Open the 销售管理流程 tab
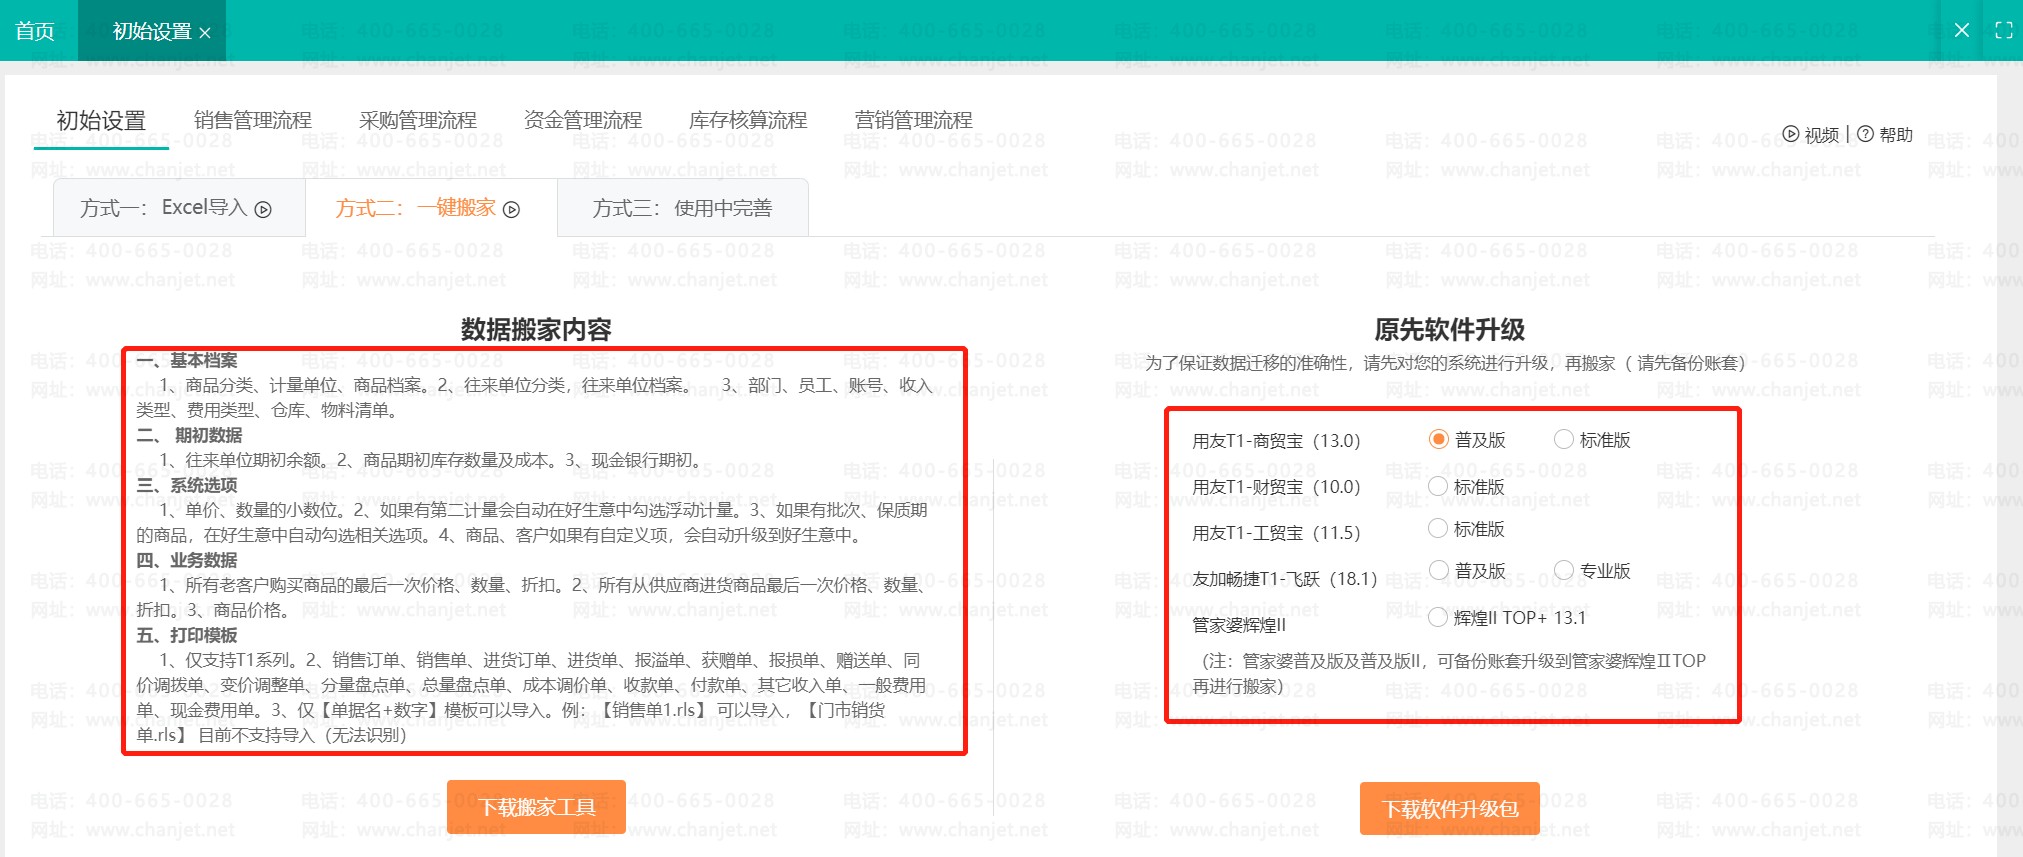 click(253, 121)
